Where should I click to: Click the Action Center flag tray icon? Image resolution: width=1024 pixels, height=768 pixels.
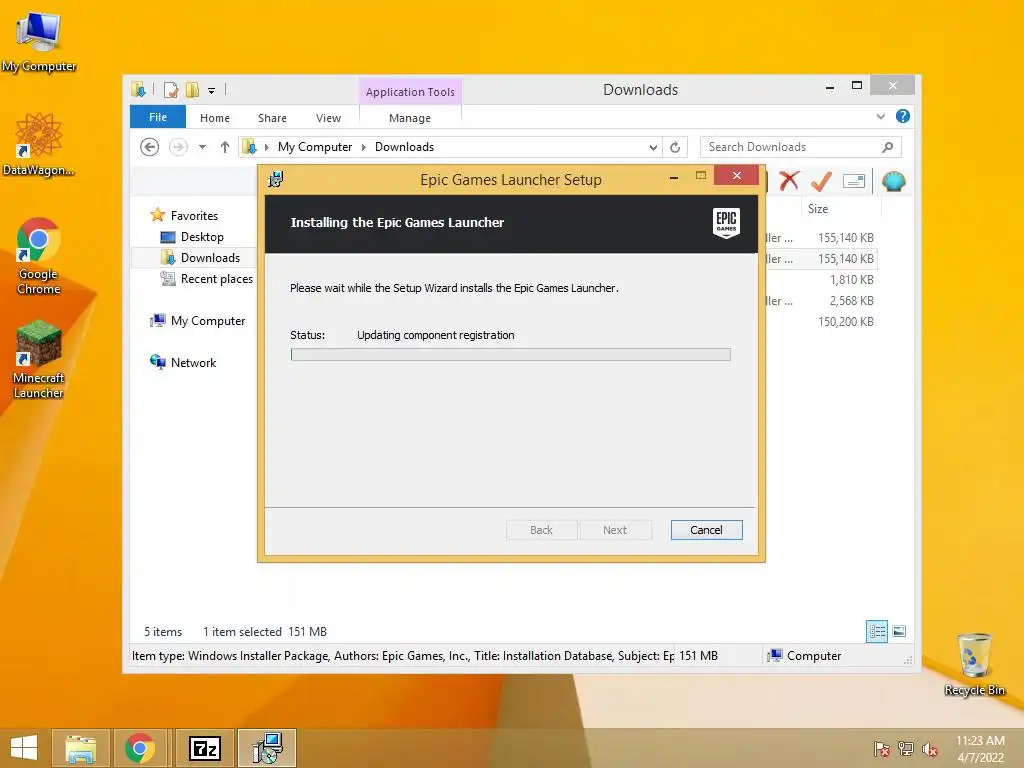(882, 749)
